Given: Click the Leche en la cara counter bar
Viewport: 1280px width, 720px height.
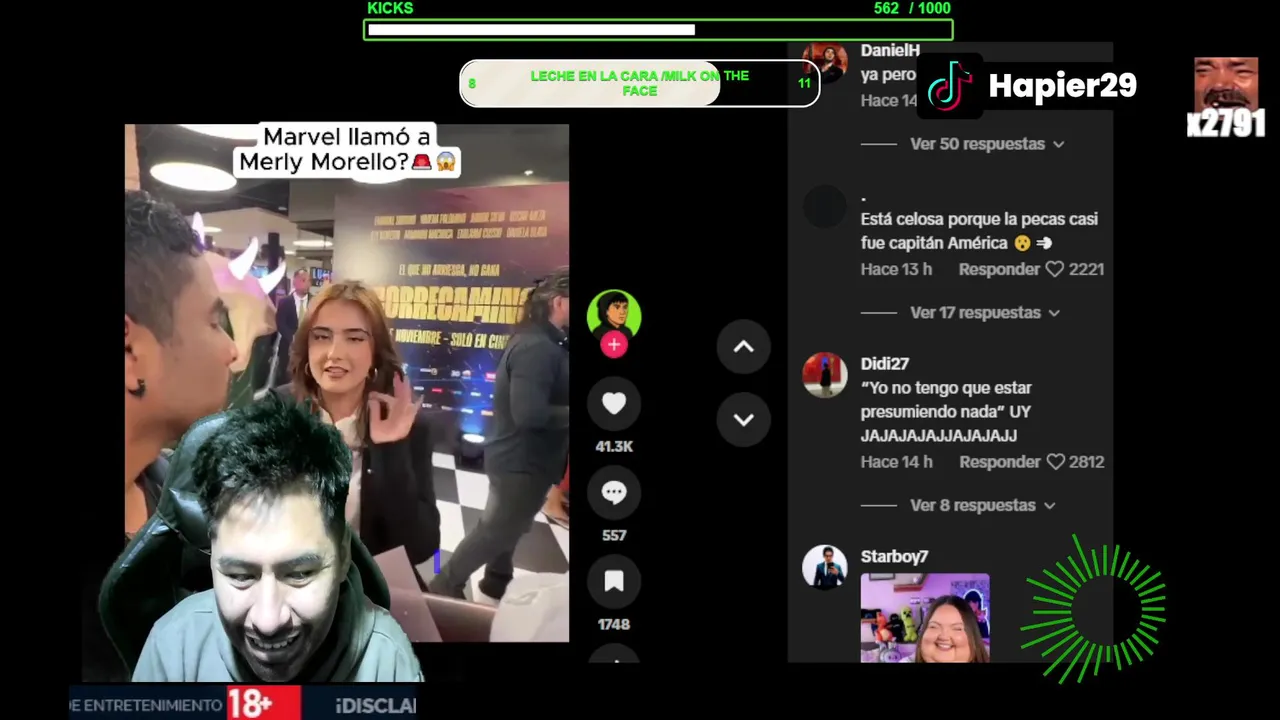Looking at the screenshot, I should coord(640,84).
